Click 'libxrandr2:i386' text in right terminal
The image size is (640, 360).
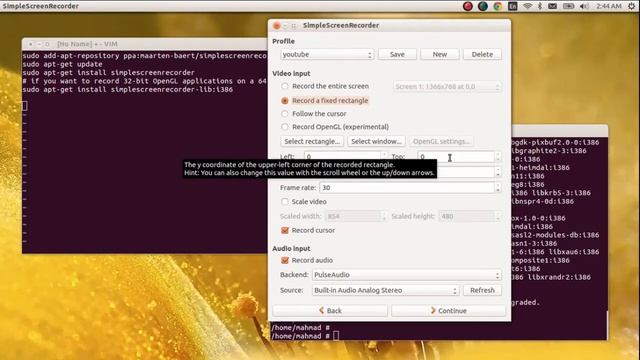[559, 277]
